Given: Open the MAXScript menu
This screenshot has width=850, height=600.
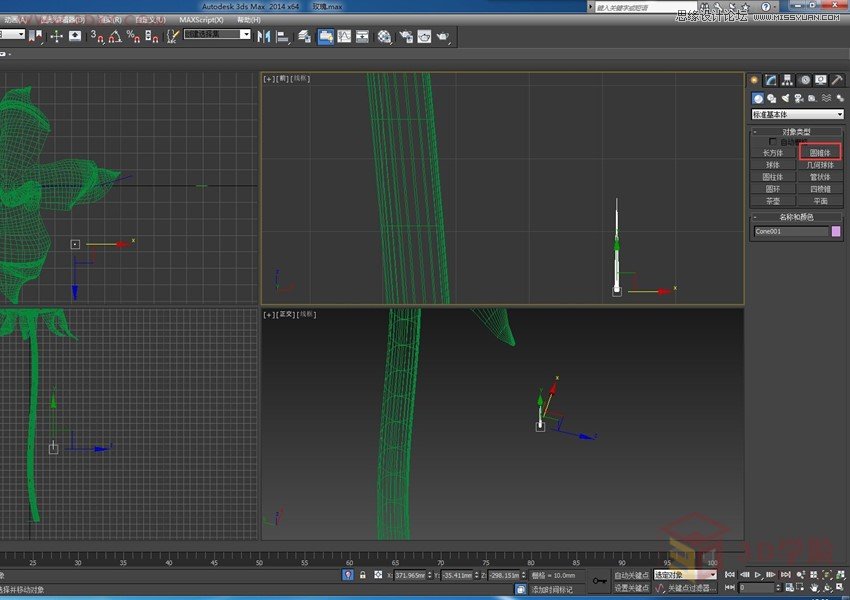Looking at the screenshot, I should [201, 19].
